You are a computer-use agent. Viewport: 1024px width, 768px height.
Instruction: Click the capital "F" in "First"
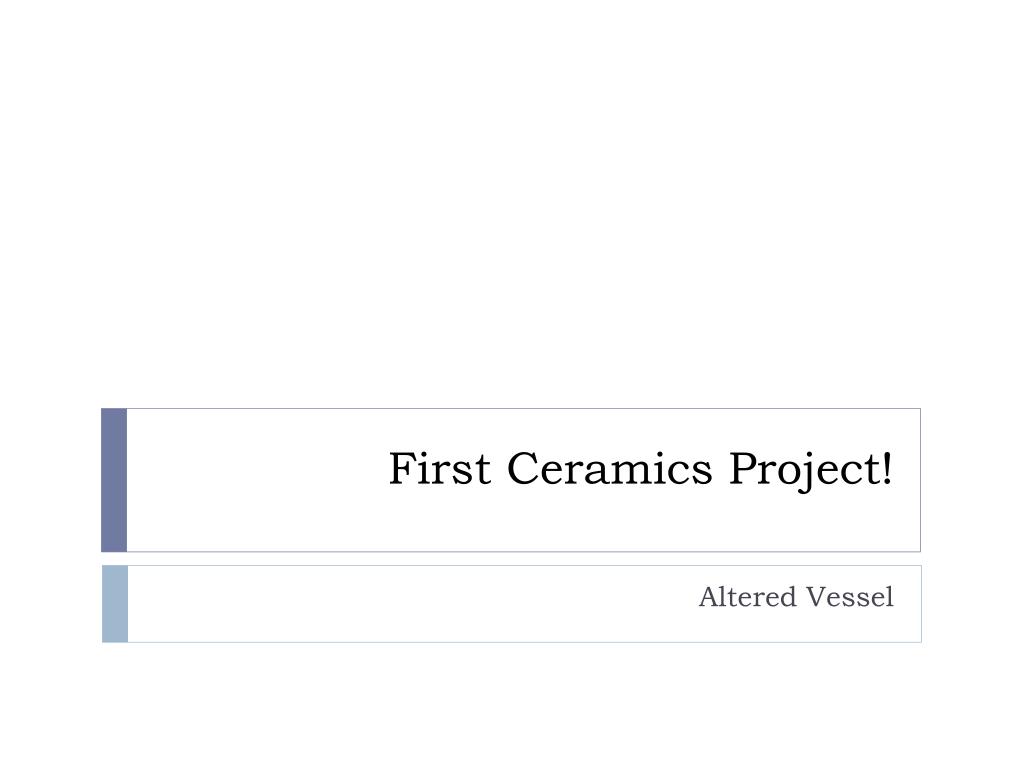click(402, 468)
